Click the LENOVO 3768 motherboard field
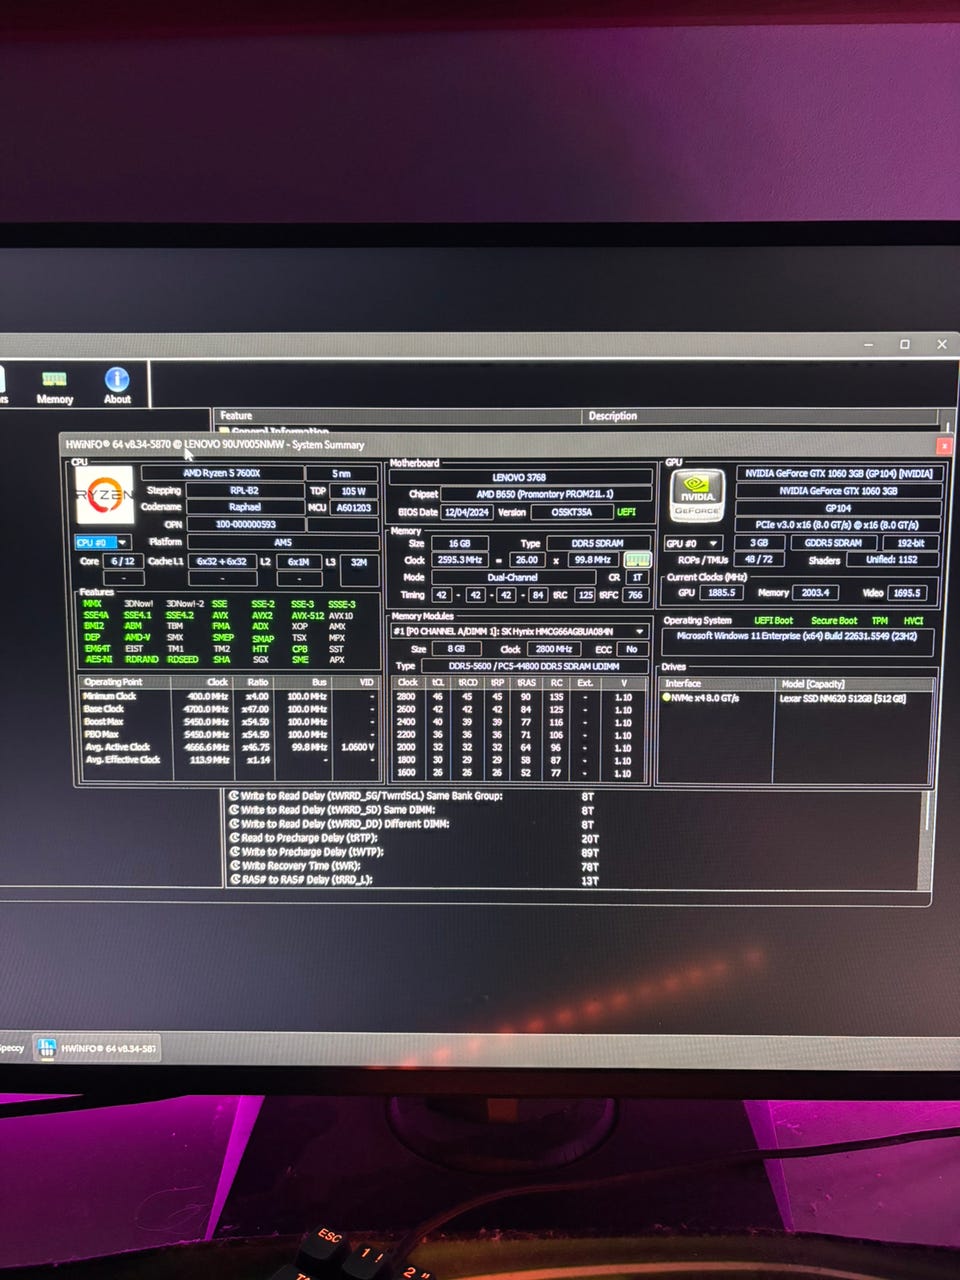The width and height of the screenshot is (960, 1280). [519, 477]
